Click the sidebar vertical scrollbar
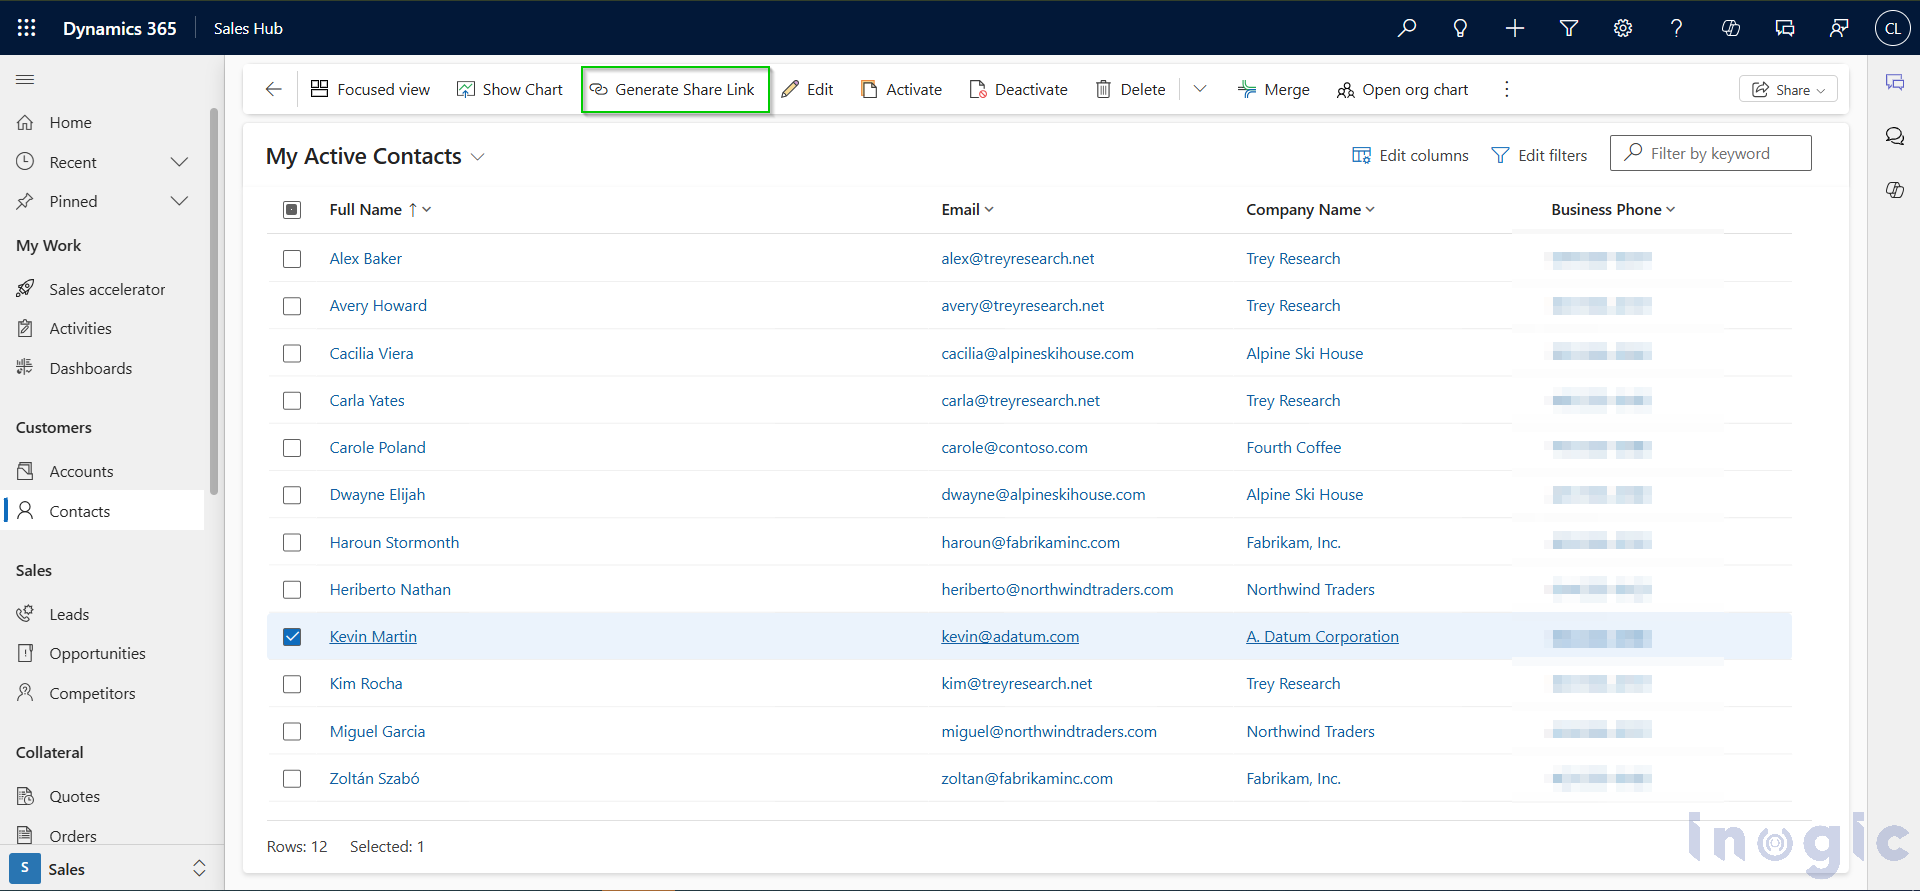The width and height of the screenshot is (1920, 891). point(214,300)
